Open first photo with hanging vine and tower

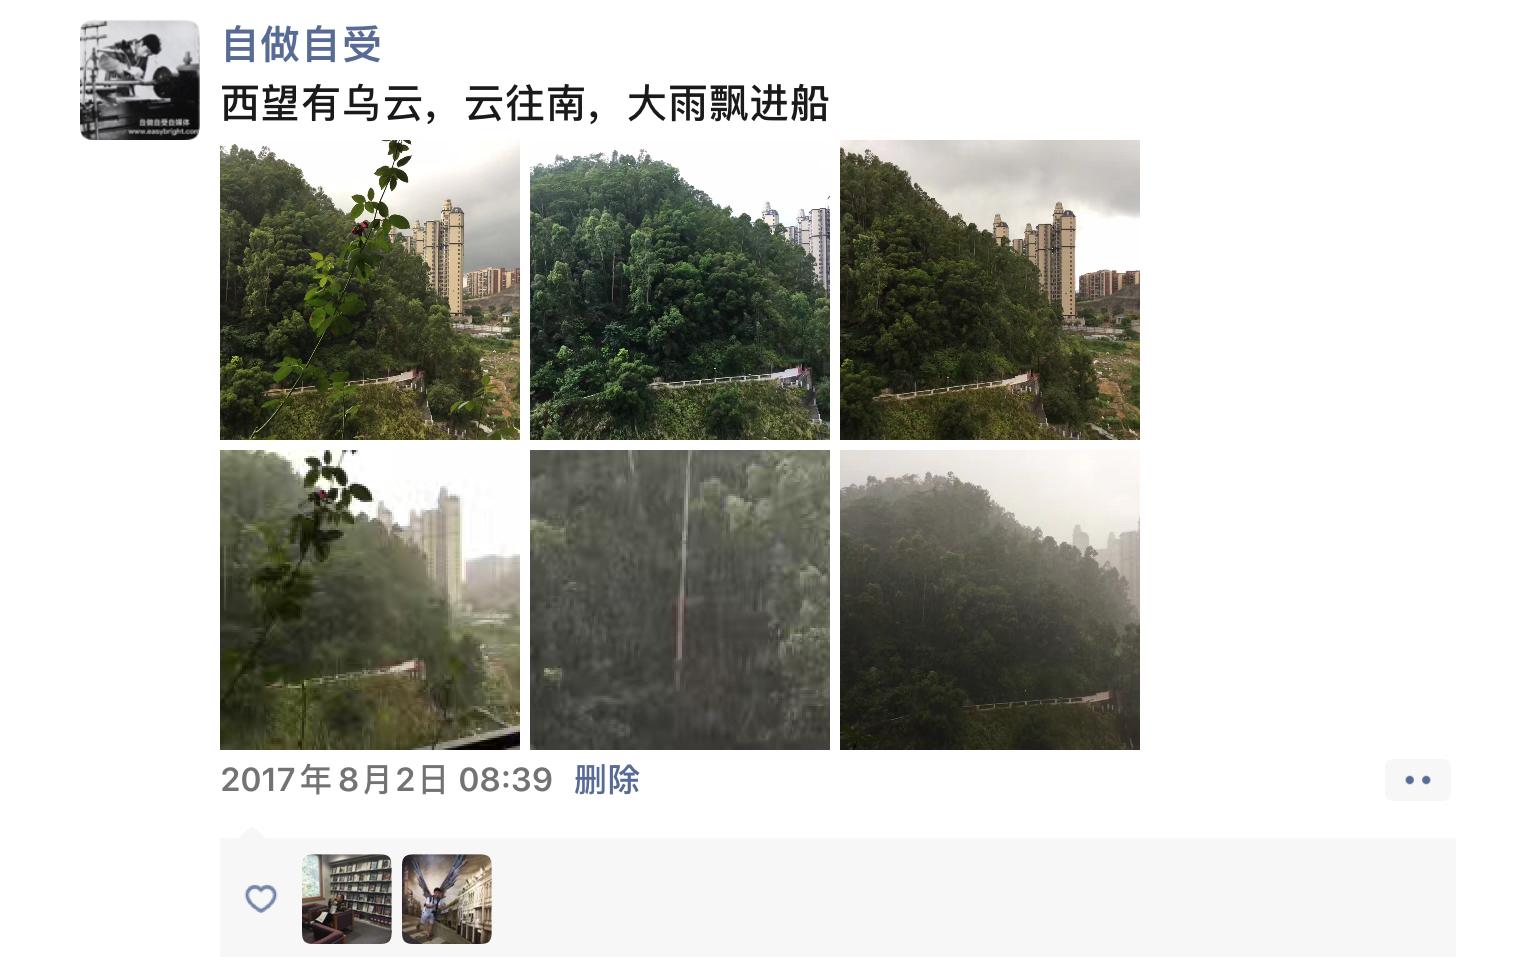point(370,290)
